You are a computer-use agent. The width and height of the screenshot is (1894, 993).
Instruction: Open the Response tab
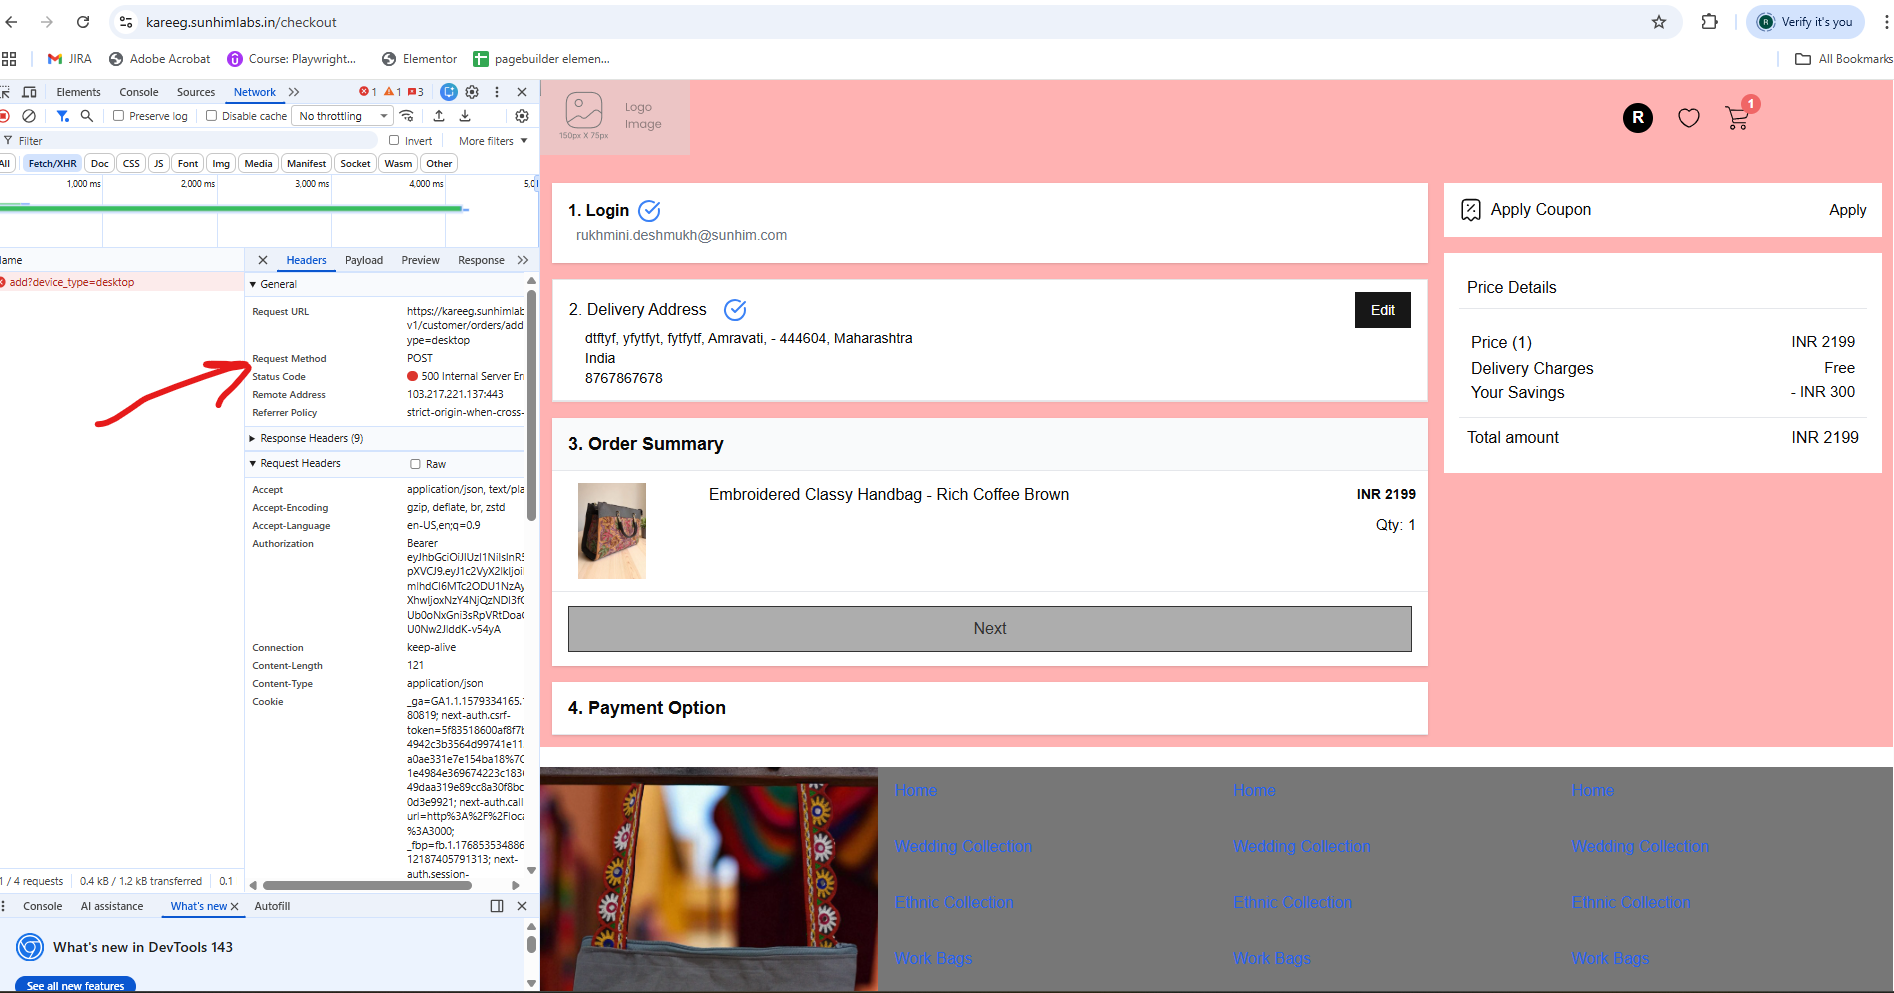click(x=481, y=260)
